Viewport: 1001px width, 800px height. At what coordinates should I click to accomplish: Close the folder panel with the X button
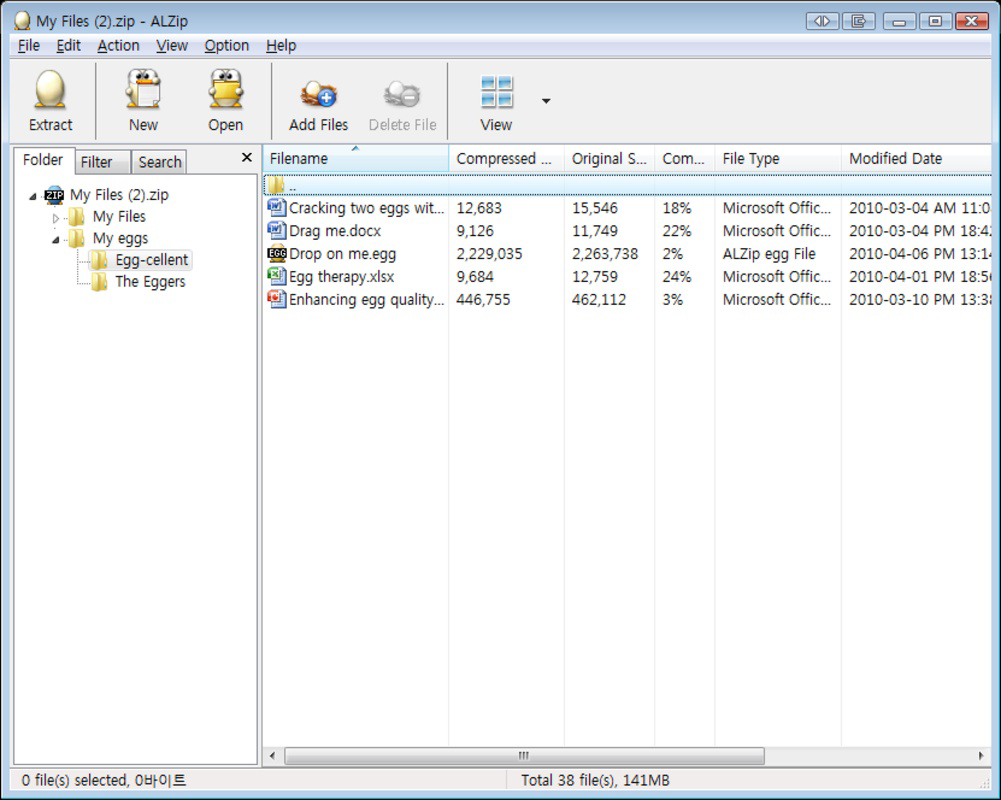pos(246,157)
